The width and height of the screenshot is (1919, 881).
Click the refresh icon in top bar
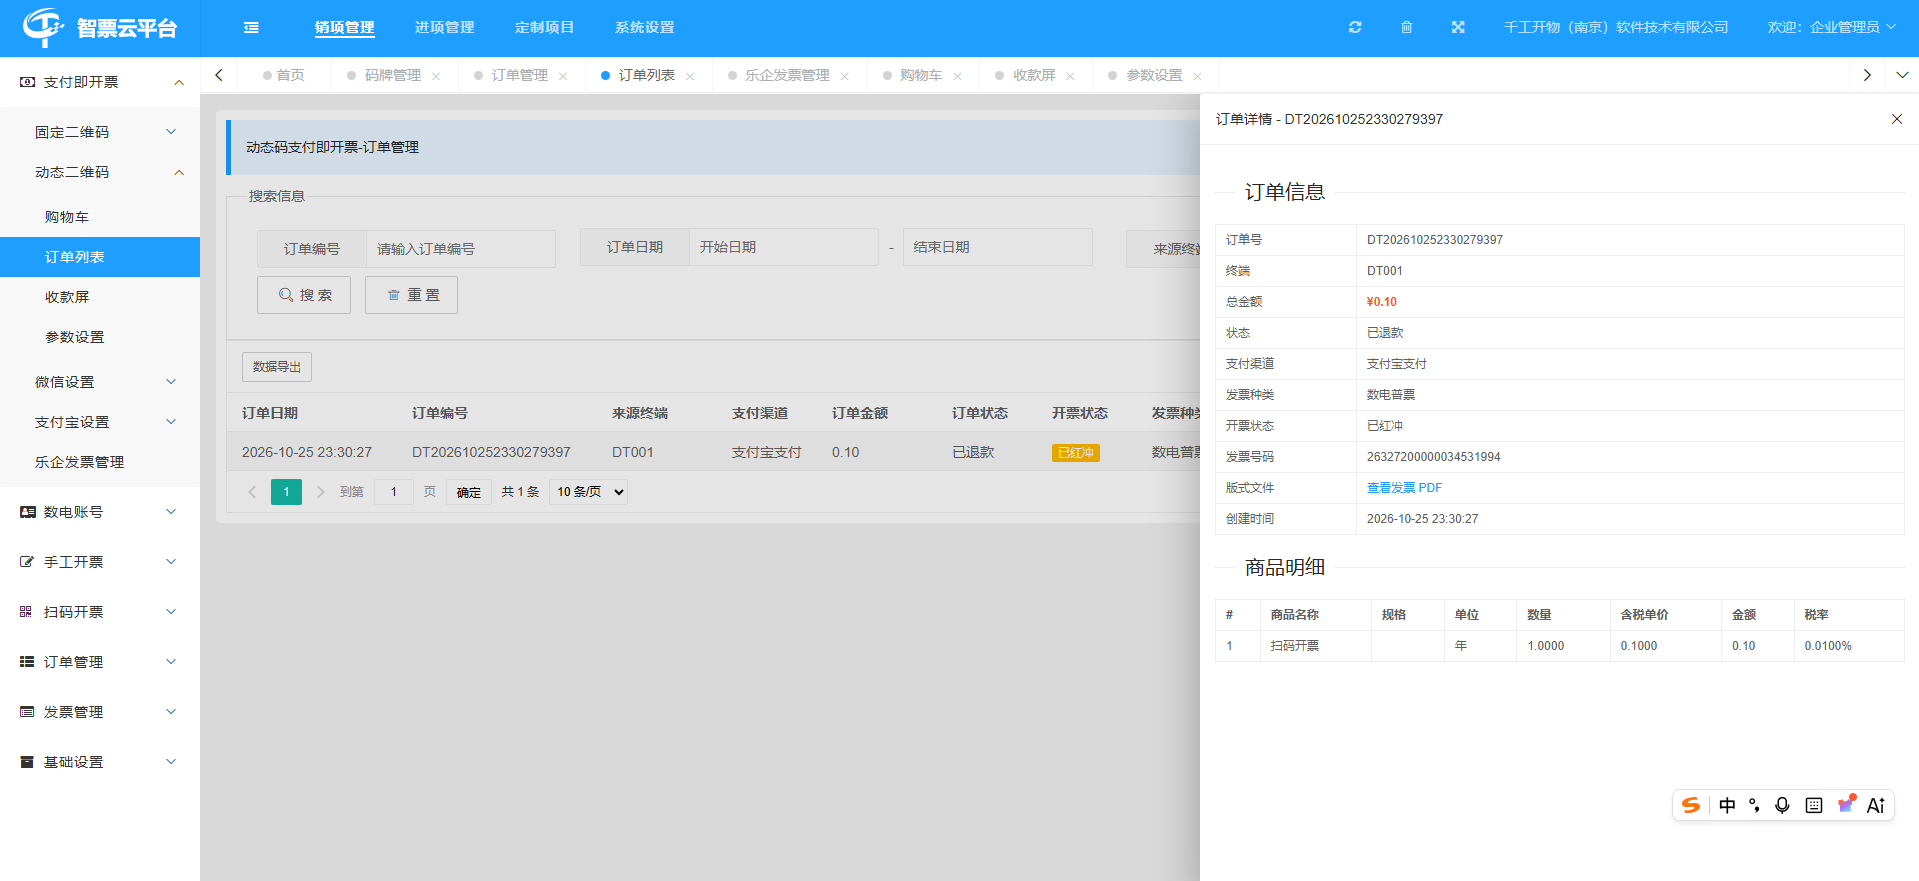pyautogui.click(x=1355, y=28)
